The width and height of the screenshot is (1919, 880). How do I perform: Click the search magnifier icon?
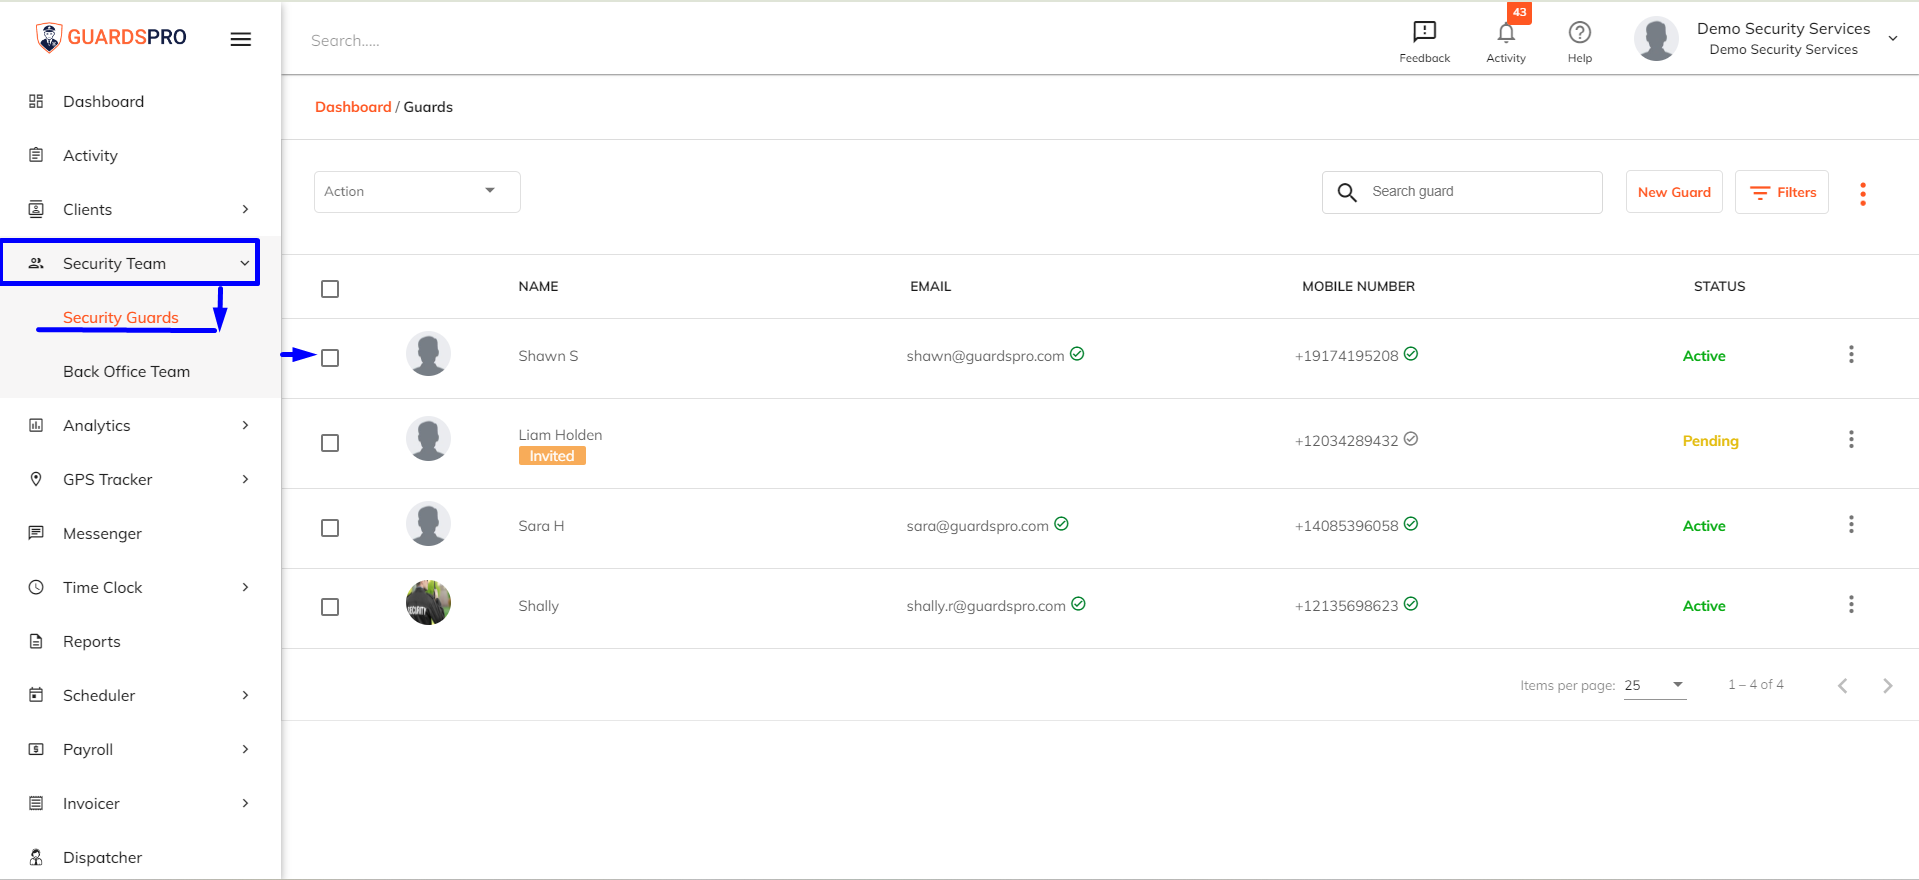1347,192
